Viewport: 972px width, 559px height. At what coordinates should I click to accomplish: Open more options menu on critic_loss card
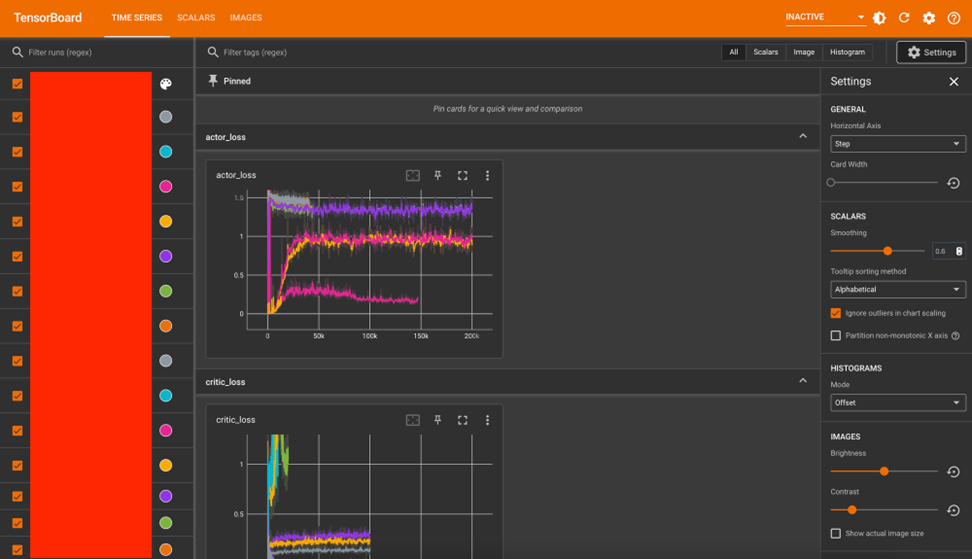click(487, 420)
